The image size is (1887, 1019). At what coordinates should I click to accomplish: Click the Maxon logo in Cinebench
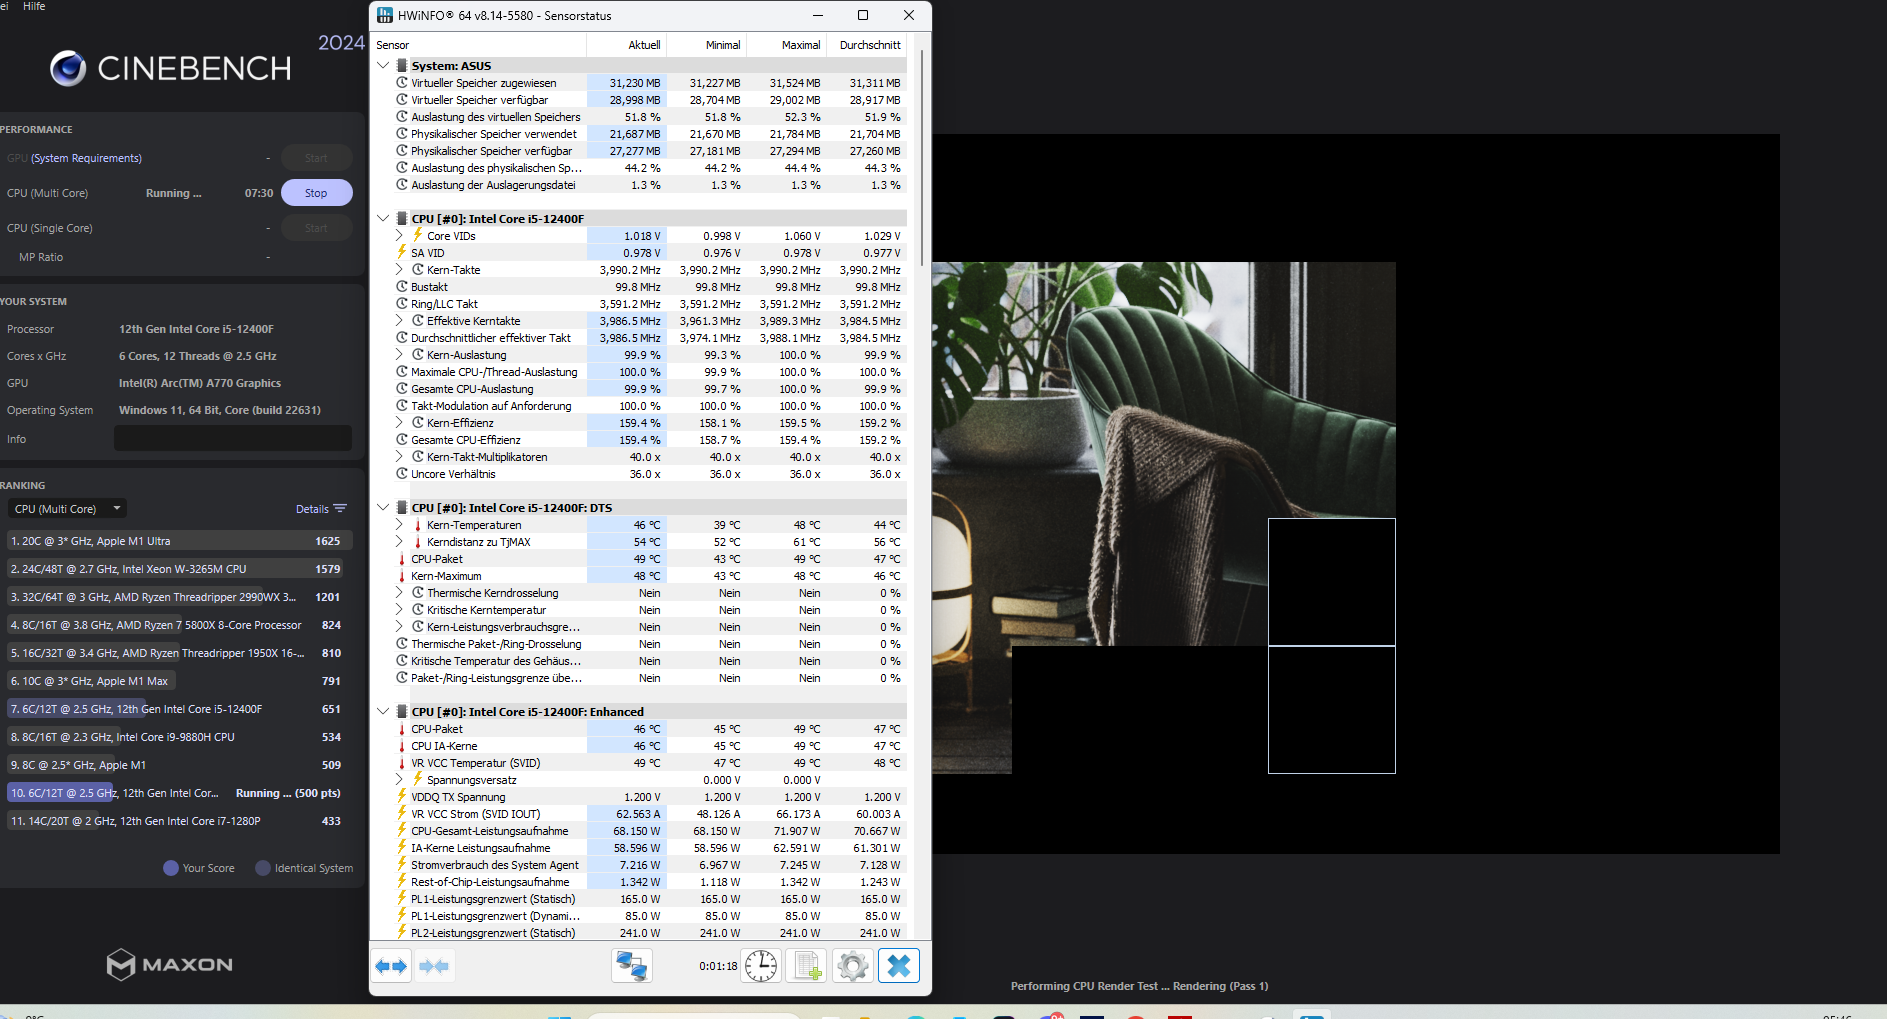[170, 965]
